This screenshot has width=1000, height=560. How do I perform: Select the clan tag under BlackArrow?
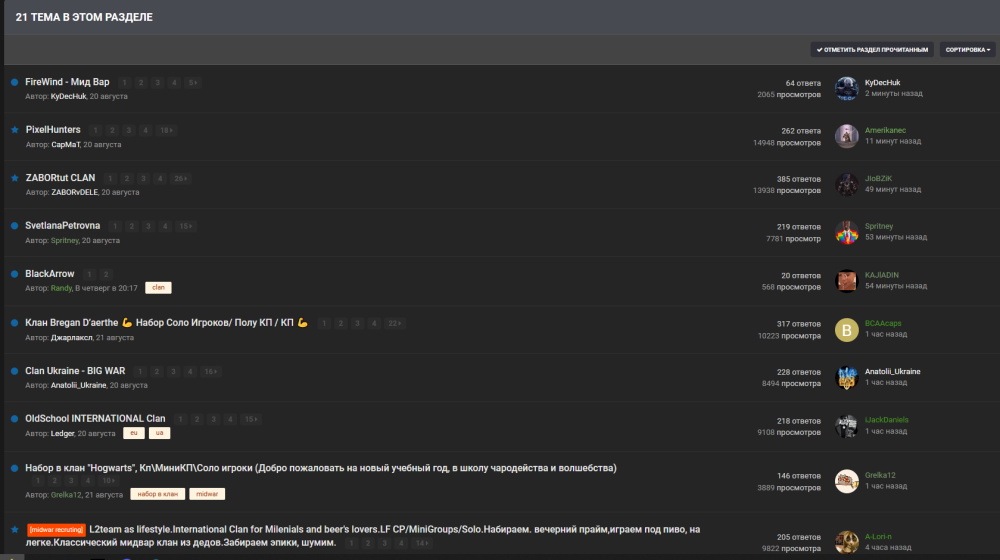(x=158, y=287)
